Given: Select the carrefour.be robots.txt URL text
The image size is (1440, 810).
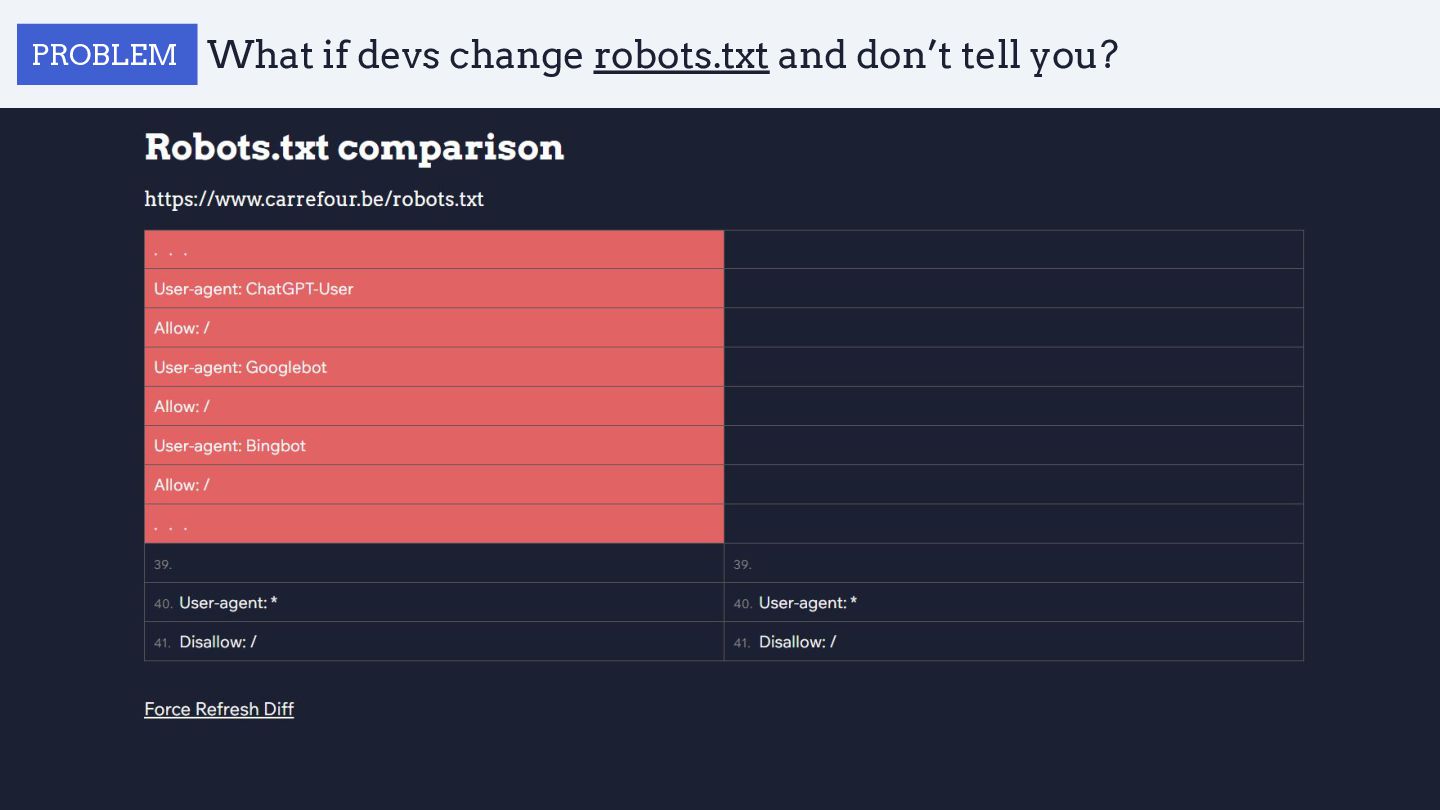Looking at the screenshot, I should (314, 199).
